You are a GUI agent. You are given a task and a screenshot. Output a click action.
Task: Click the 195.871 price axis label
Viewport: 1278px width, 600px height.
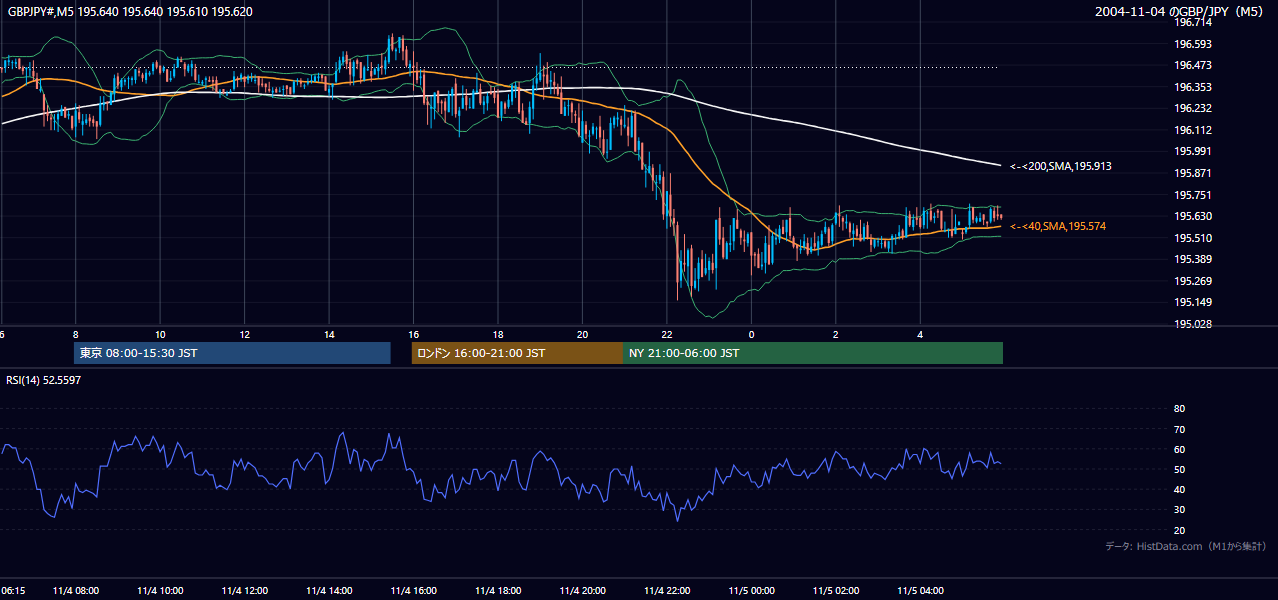click(1193, 173)
